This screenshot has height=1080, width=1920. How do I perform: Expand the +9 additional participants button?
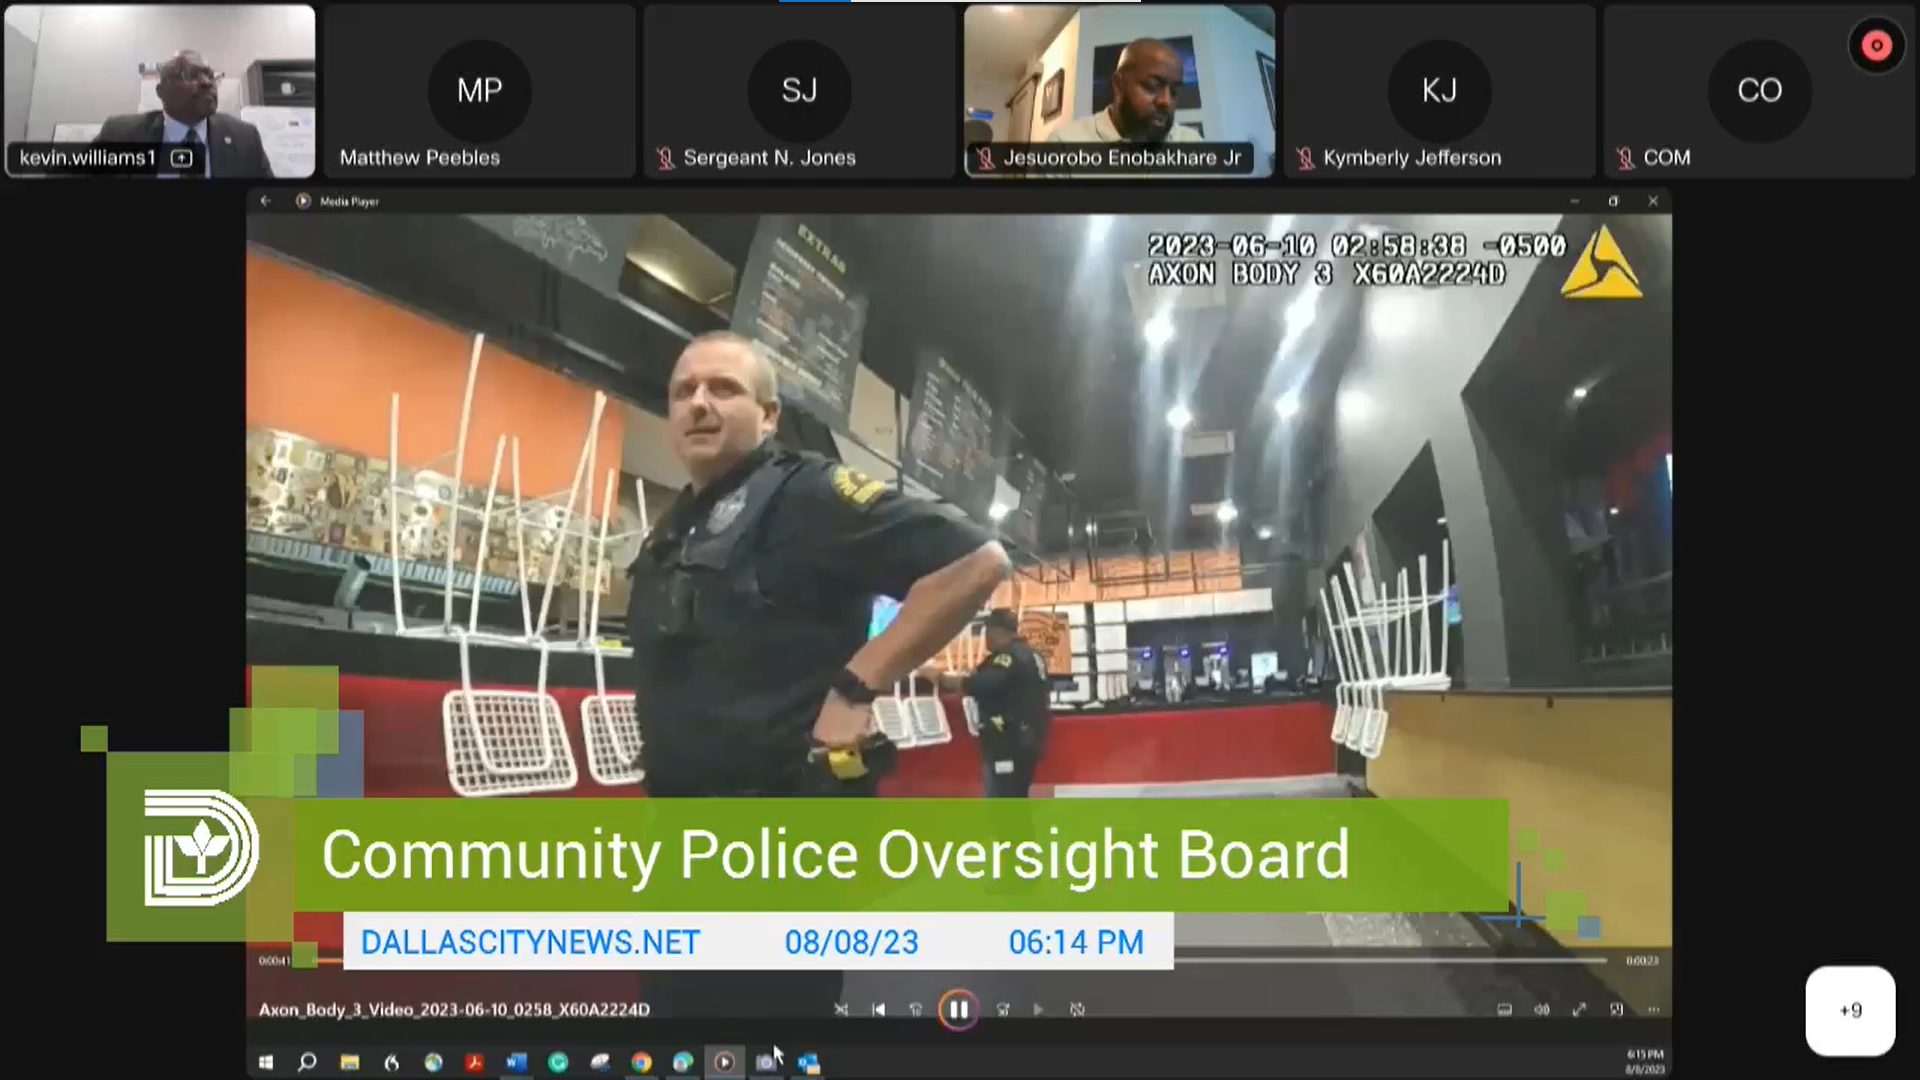pyautogui.click(x=1850, y=1010)
